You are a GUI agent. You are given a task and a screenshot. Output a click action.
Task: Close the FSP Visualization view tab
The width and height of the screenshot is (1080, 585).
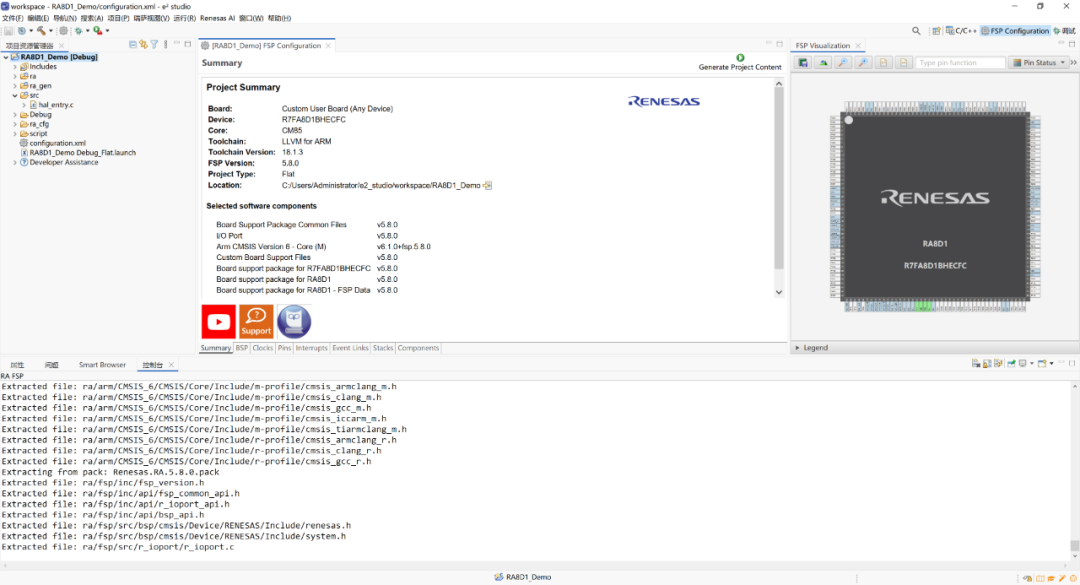click(x=858, y=46)
